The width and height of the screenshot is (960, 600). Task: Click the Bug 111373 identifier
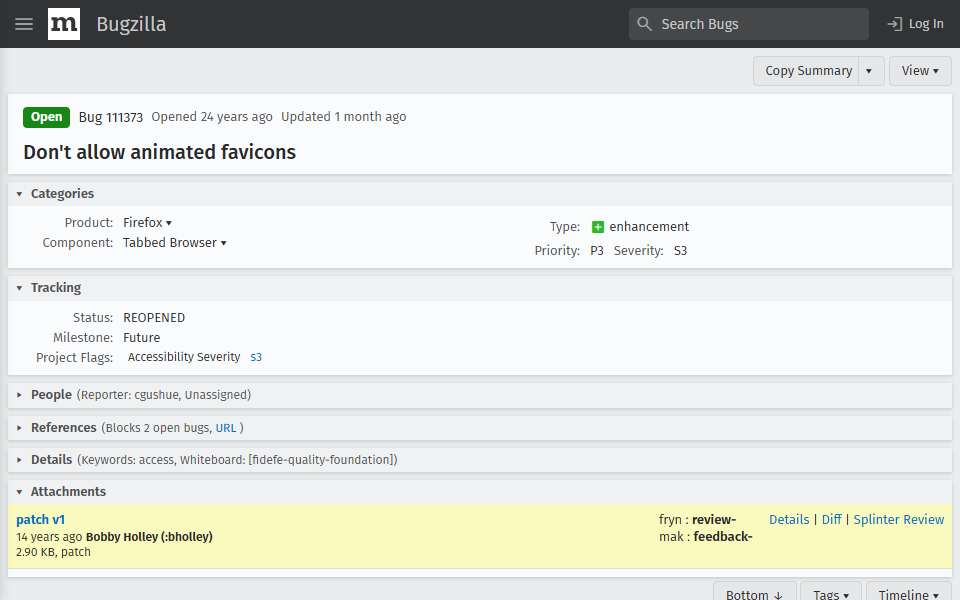tap(111, 117)
